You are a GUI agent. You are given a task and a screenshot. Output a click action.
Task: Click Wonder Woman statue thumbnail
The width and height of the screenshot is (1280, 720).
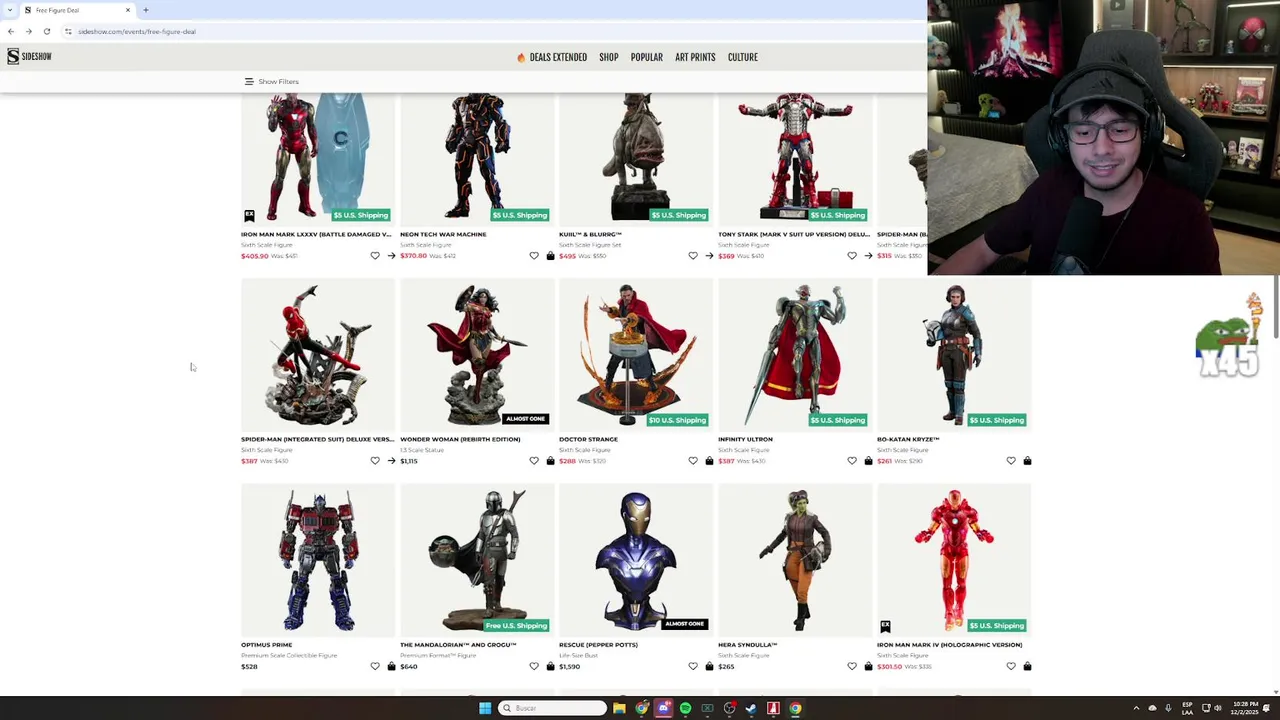click(477, 353)
